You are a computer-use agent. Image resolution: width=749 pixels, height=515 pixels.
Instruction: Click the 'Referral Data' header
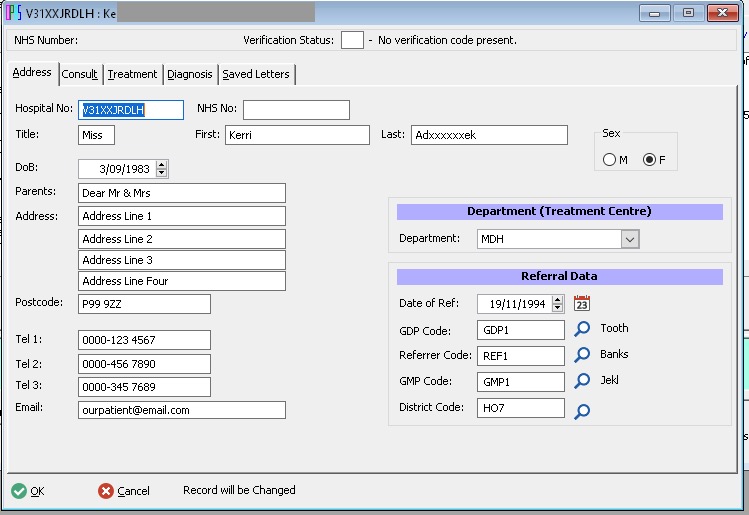click(x=559, y=276)
